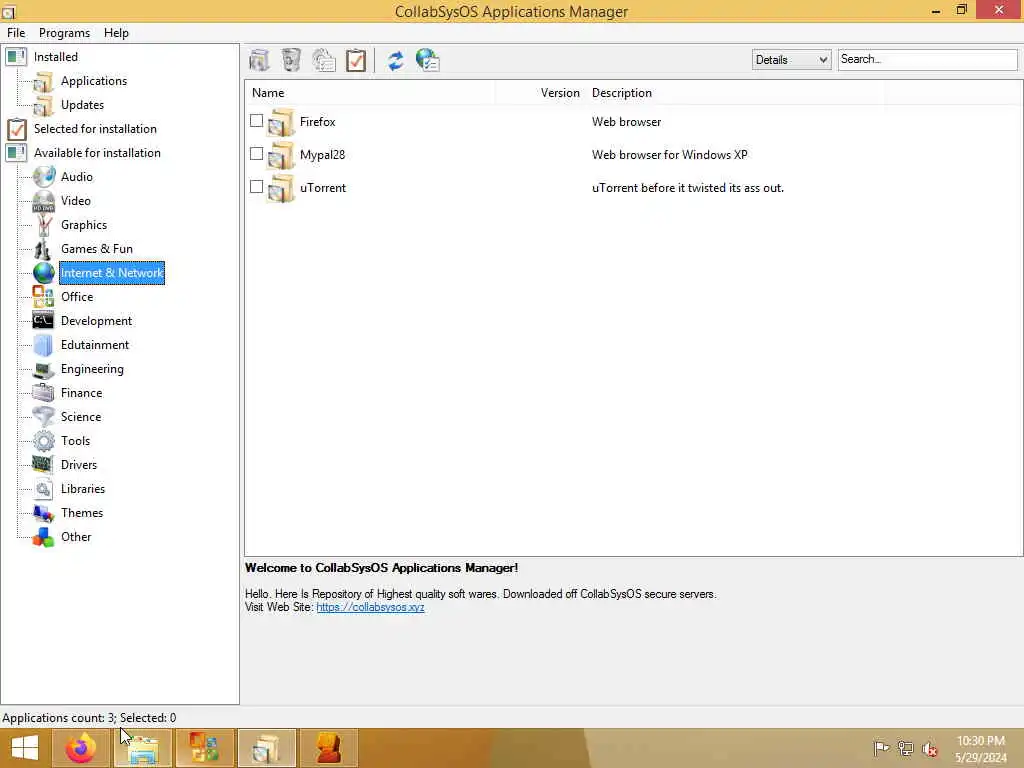
Task: Open Selected for installation node
Action: [95, 129]
